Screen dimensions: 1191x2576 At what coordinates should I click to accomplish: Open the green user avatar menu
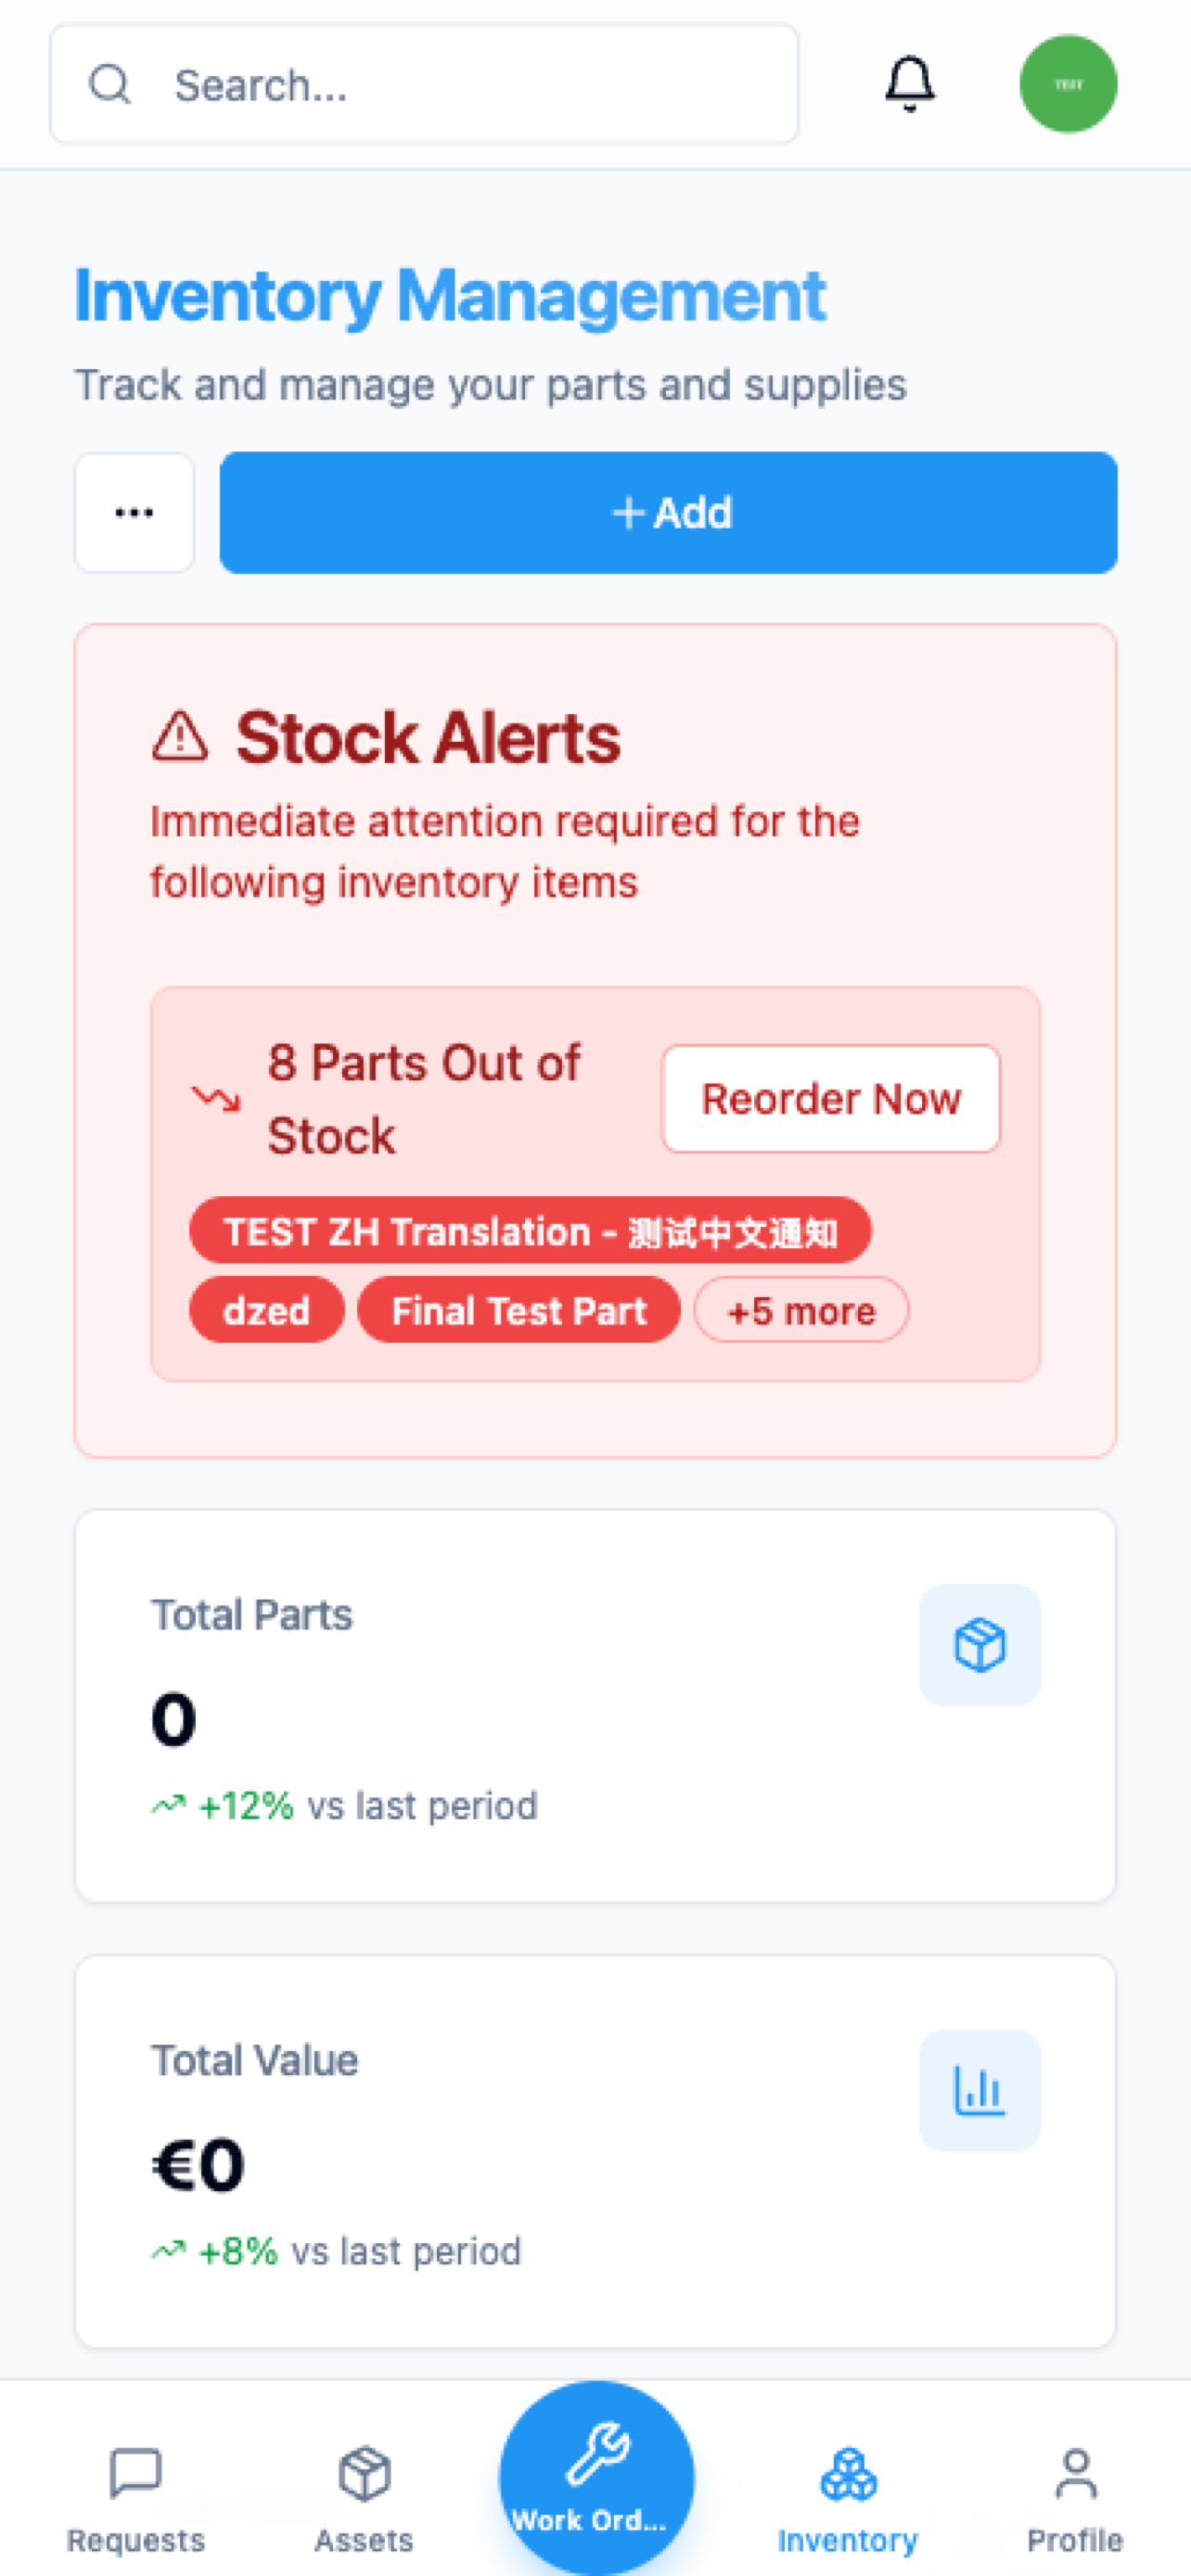click(x=1067, y=84)
